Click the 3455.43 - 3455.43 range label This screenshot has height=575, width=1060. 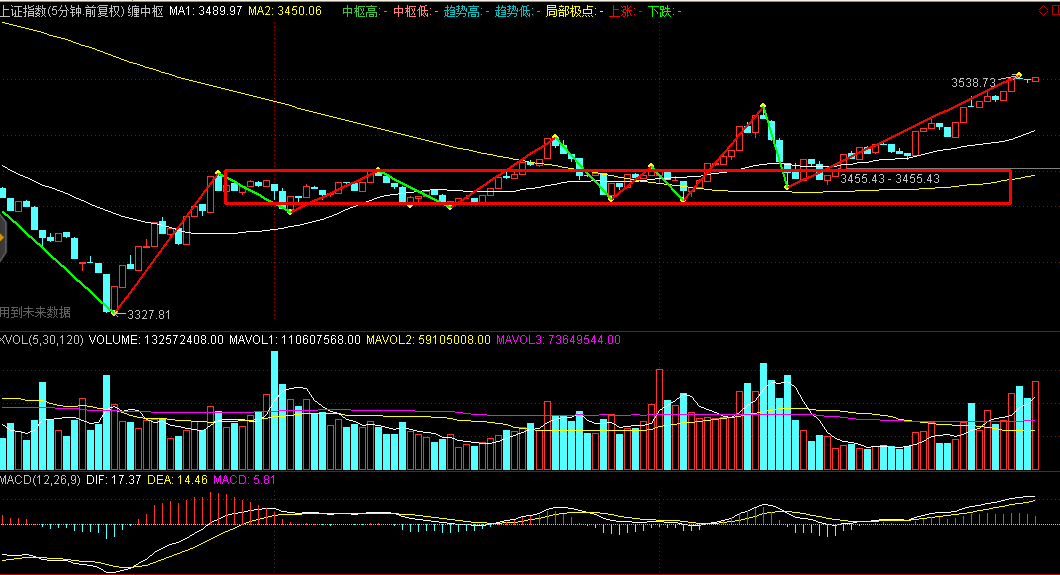click(x=889, y=179)
